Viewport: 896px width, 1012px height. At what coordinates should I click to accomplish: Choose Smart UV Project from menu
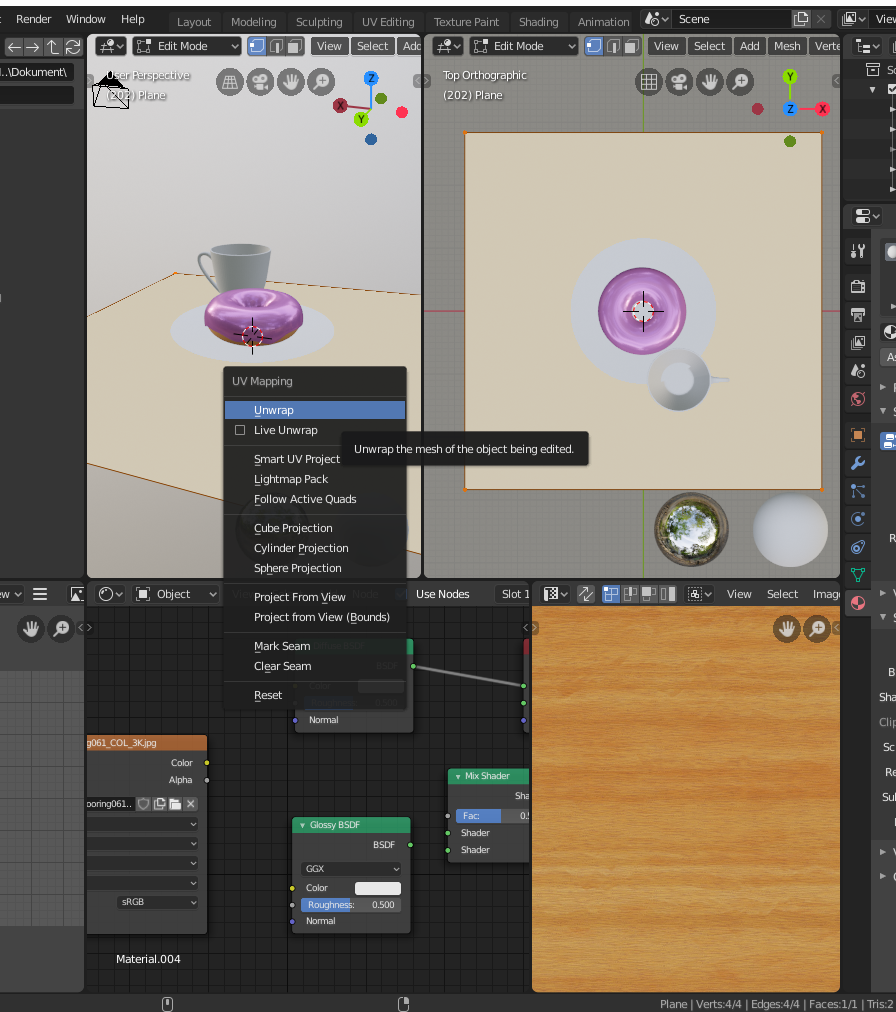click(x=297, y=459)
